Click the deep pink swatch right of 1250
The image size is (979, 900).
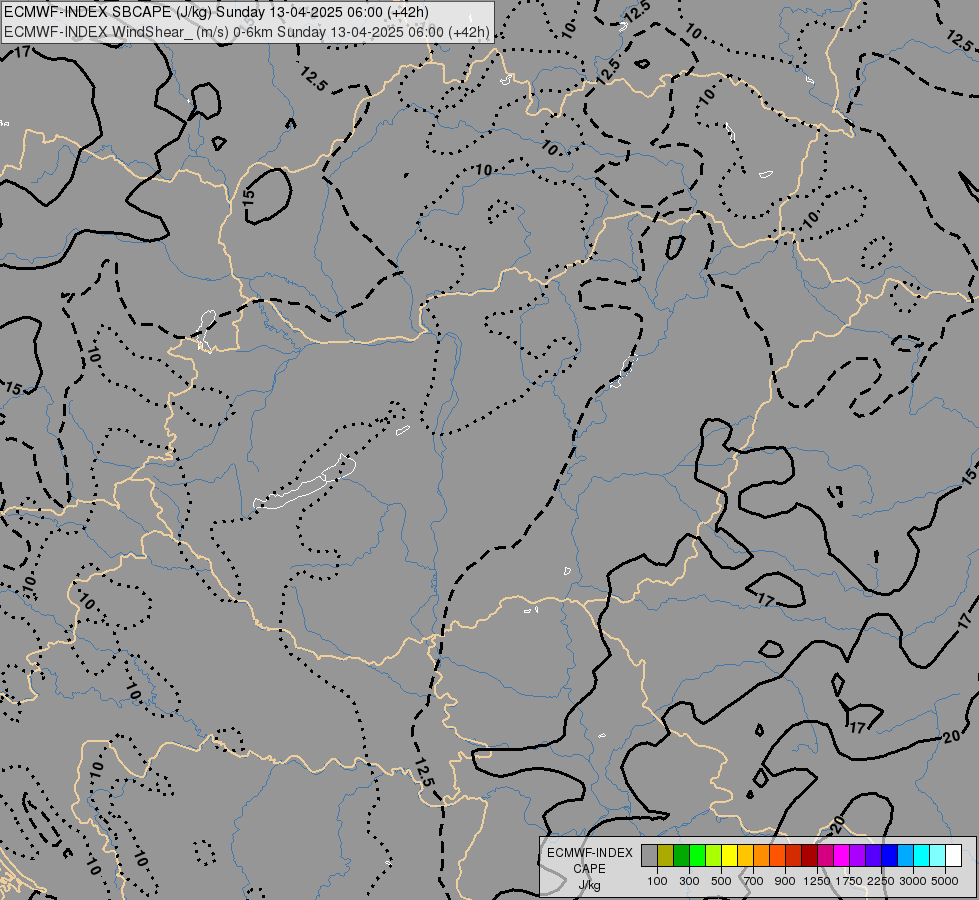click(x=825, y=856)
